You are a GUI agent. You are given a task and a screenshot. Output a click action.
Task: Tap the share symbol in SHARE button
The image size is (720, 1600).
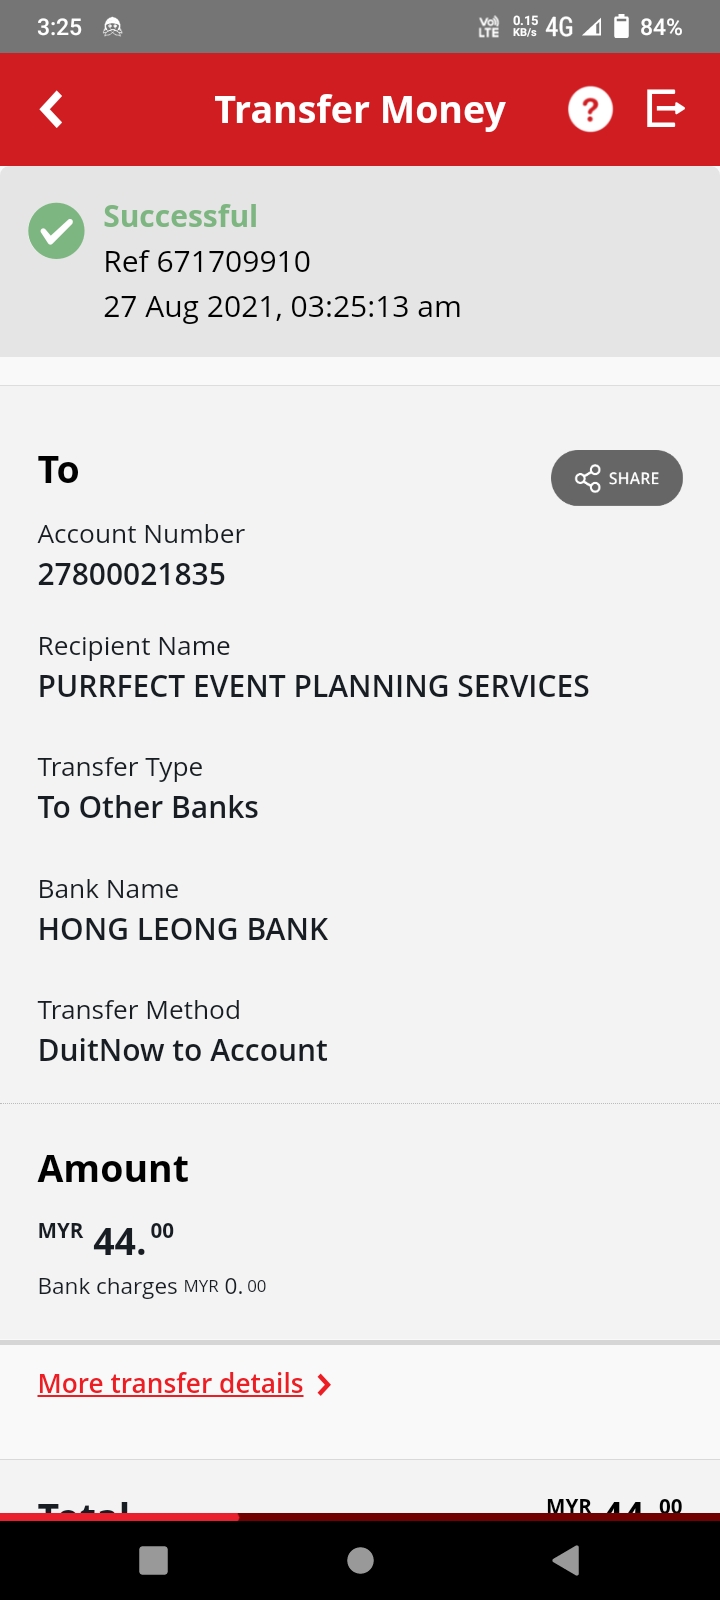click(588, 478)
